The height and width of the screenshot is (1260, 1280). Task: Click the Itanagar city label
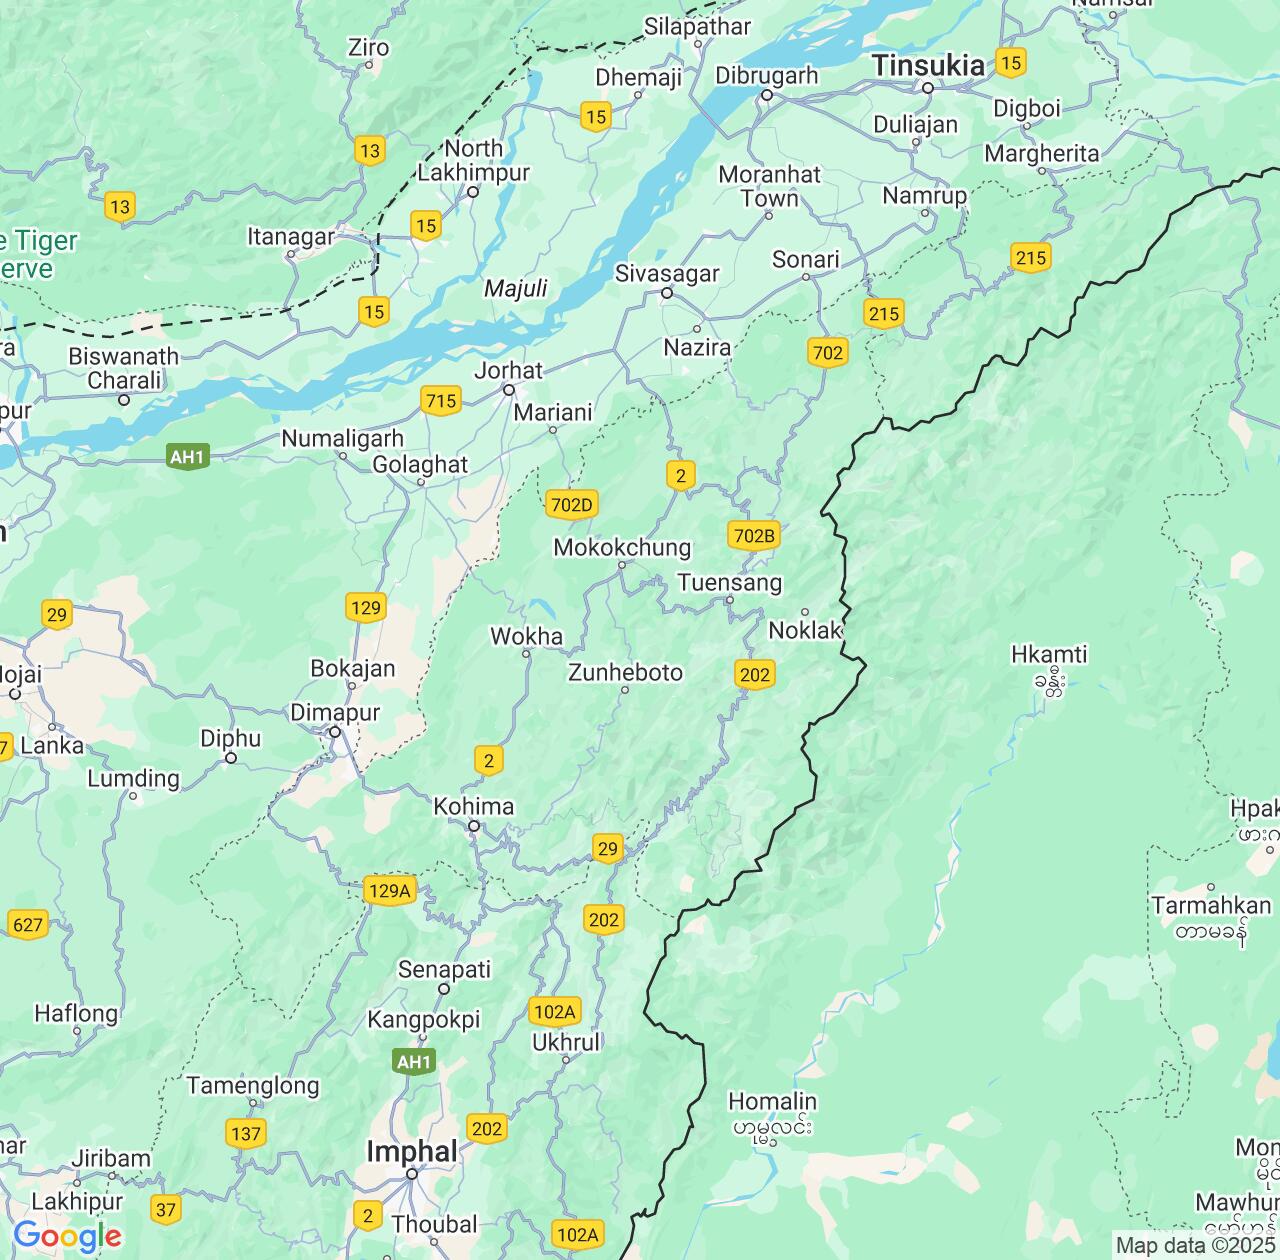pos(291,237)
